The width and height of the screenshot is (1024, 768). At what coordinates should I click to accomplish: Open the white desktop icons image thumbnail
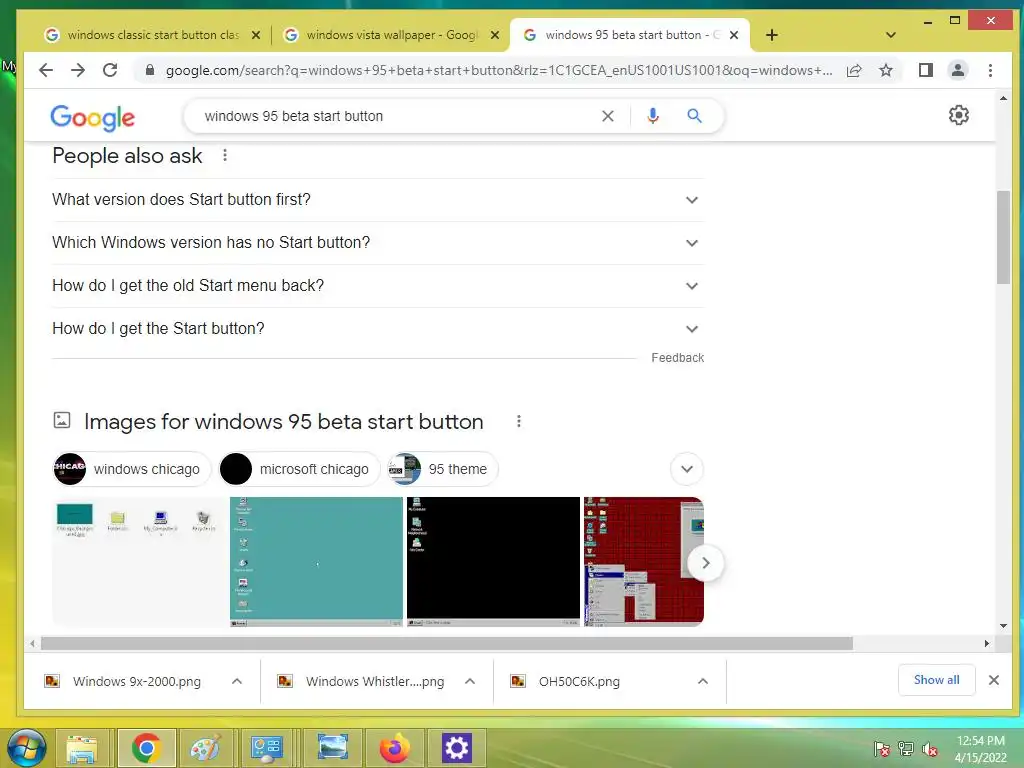pos(139,562)
